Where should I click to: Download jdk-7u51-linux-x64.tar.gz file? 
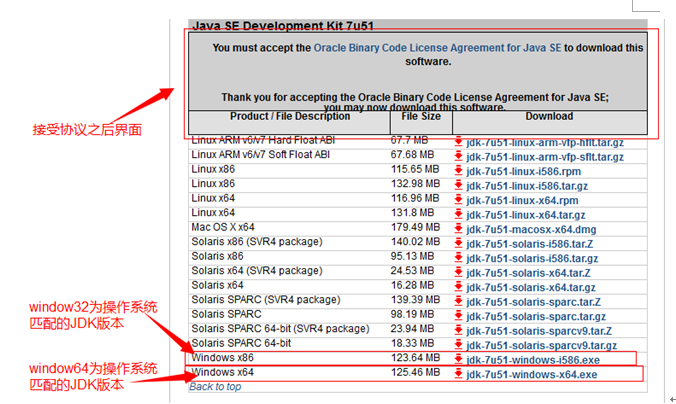coord(526,215)
